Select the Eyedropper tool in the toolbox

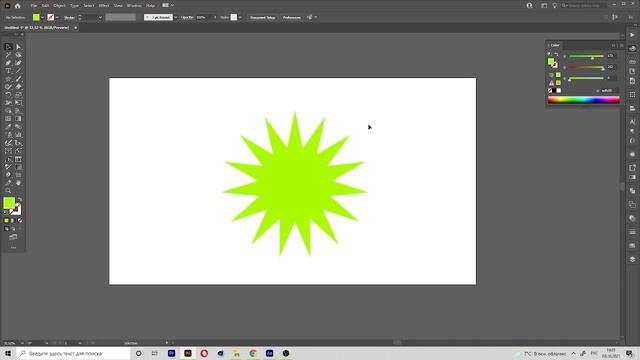pos(8,127)
